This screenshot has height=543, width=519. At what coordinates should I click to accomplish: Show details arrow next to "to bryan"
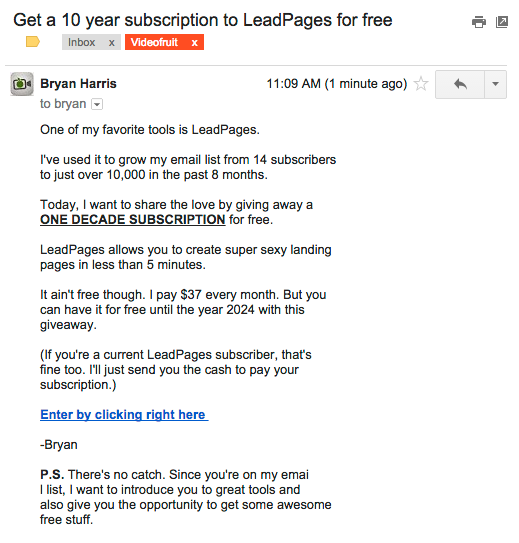(97, 104)
